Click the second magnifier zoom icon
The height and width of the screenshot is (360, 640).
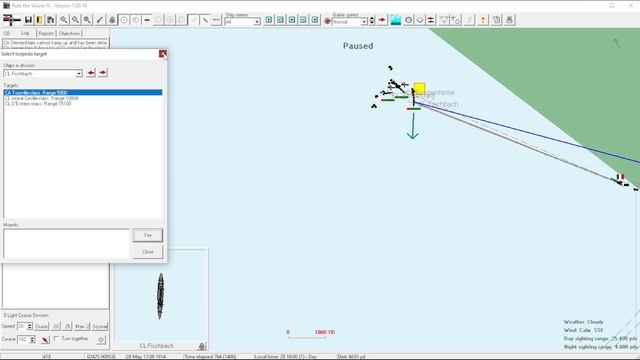(x=76, y=20)
